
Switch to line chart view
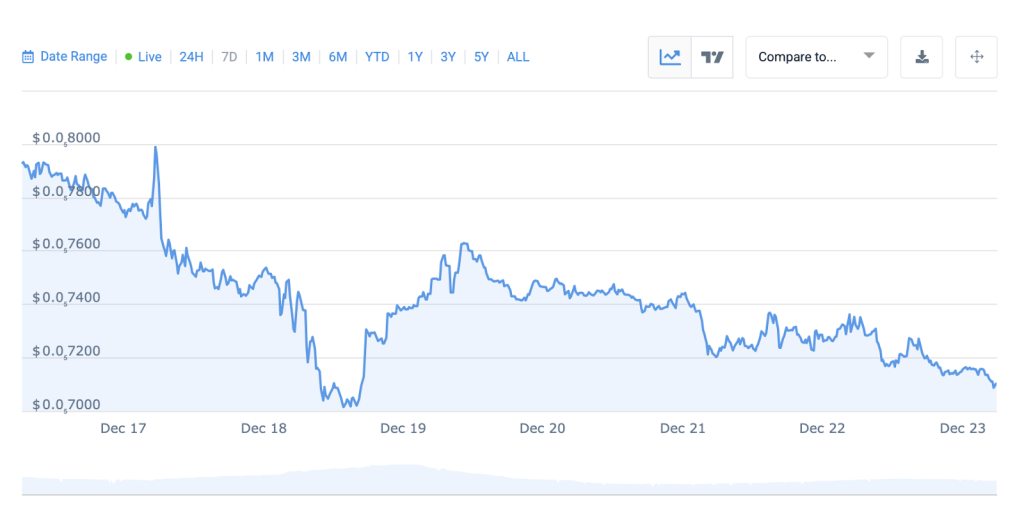click(670, 57)
